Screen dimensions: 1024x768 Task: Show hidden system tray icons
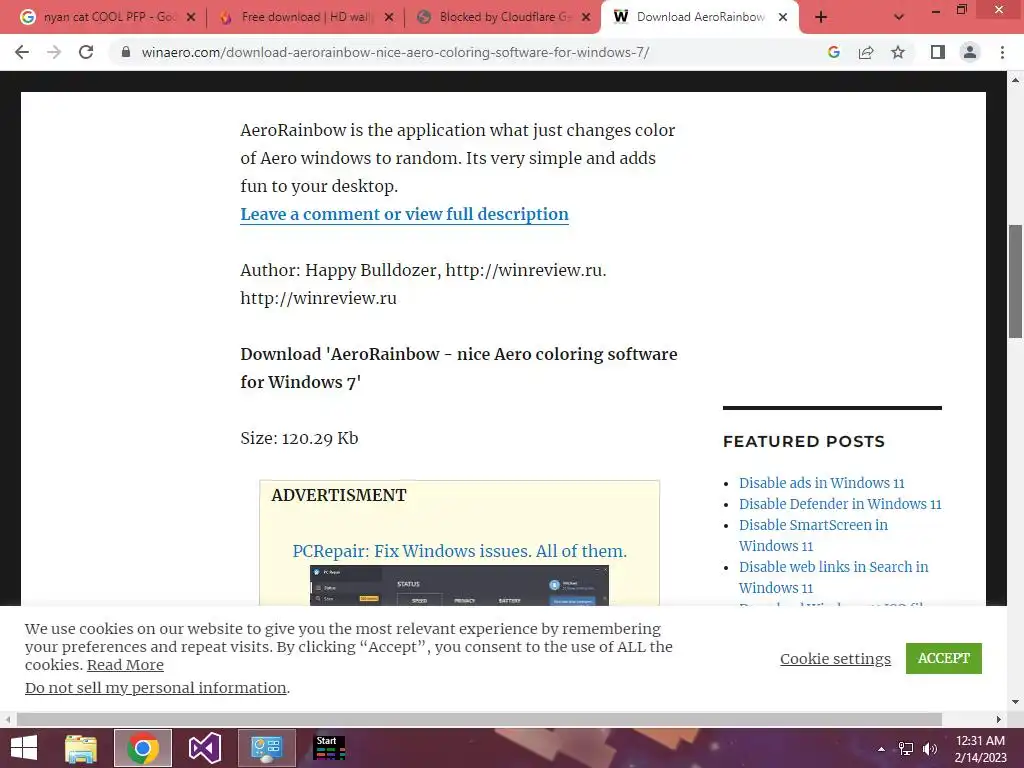point(881,749)
